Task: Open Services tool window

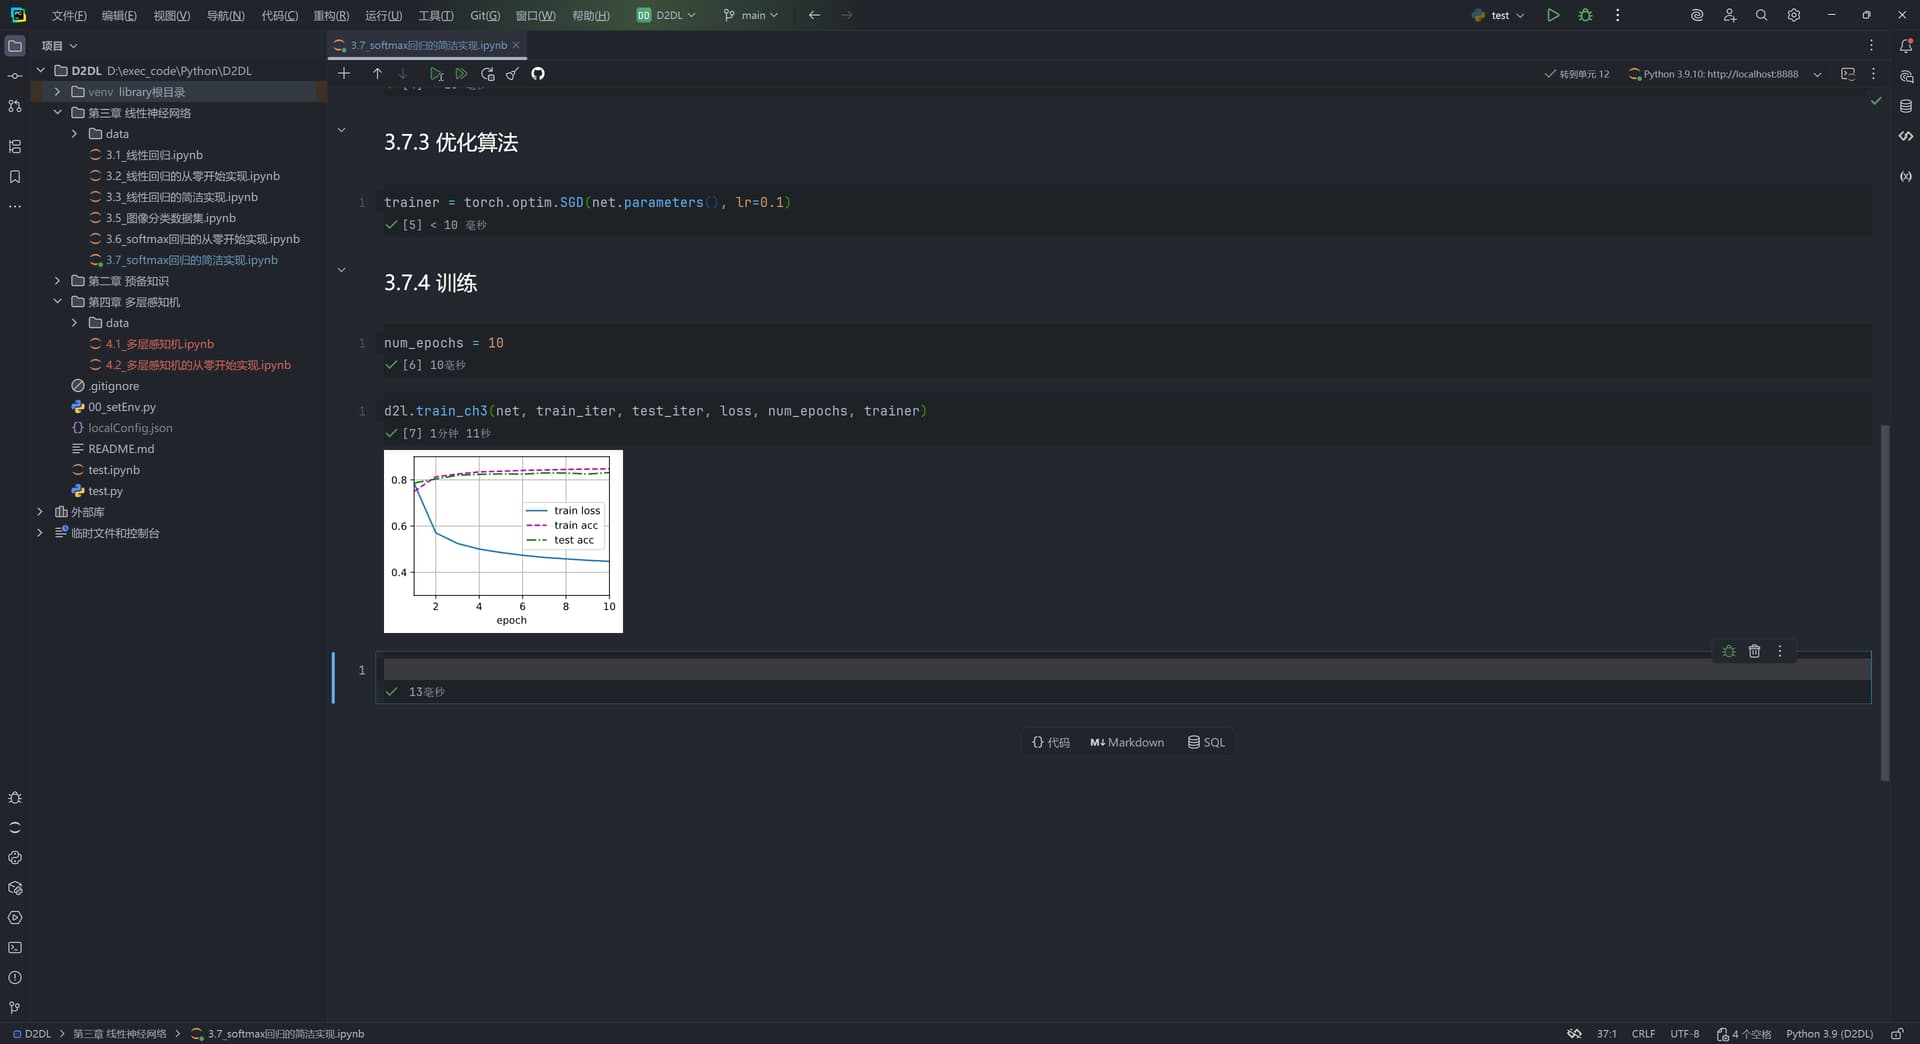Action: [x=15, y=918]
